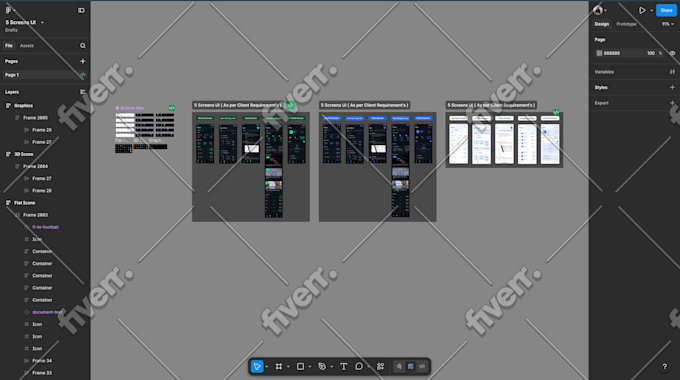
Task: Select the Bottom Nav component label on canvas
Action: click(132, 108)
